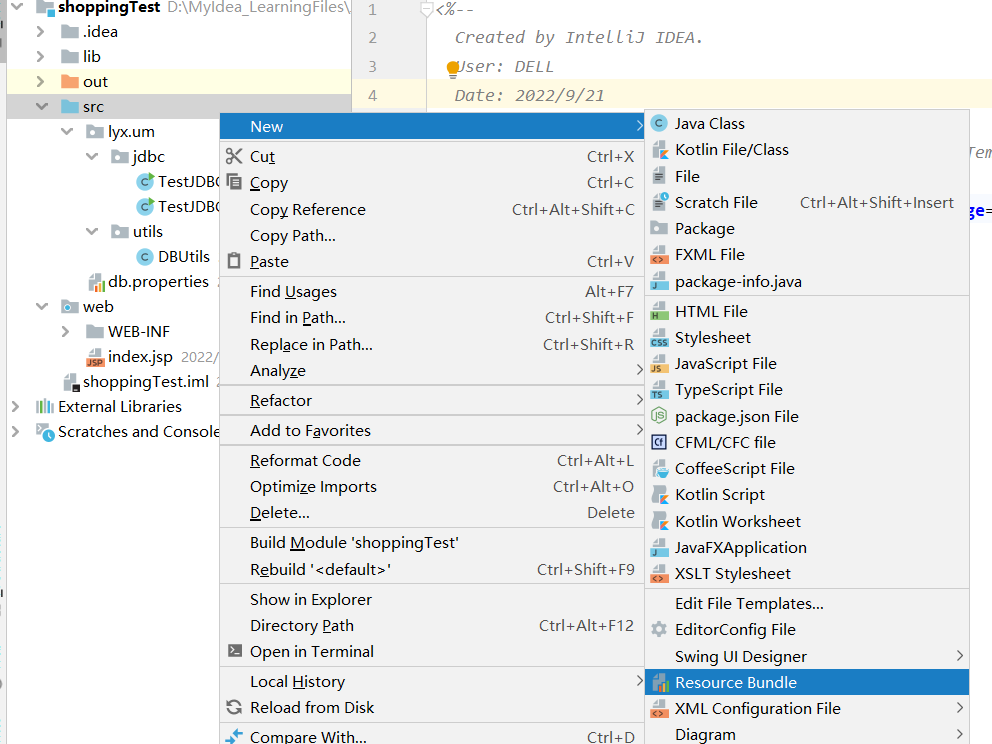The image size is (992, 744).
Task: Click the CFML/CFC file icon
Action: pos(659,442)
